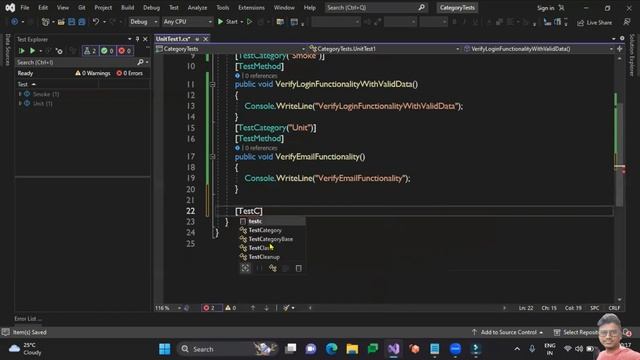The image size is (640, 360).
Task: Collapse the VerifyEmailFunctionality method outline
Action: (213, 157)
